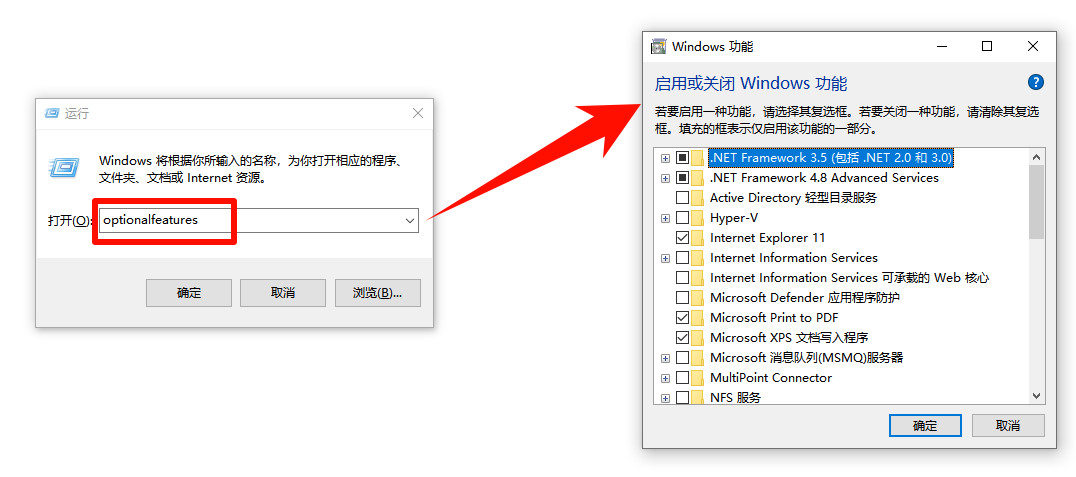The height and width of the screenshot is (477, 1076).
Task: Select .NET Framework 3.5 list item text
Action: tap(831, 158)
